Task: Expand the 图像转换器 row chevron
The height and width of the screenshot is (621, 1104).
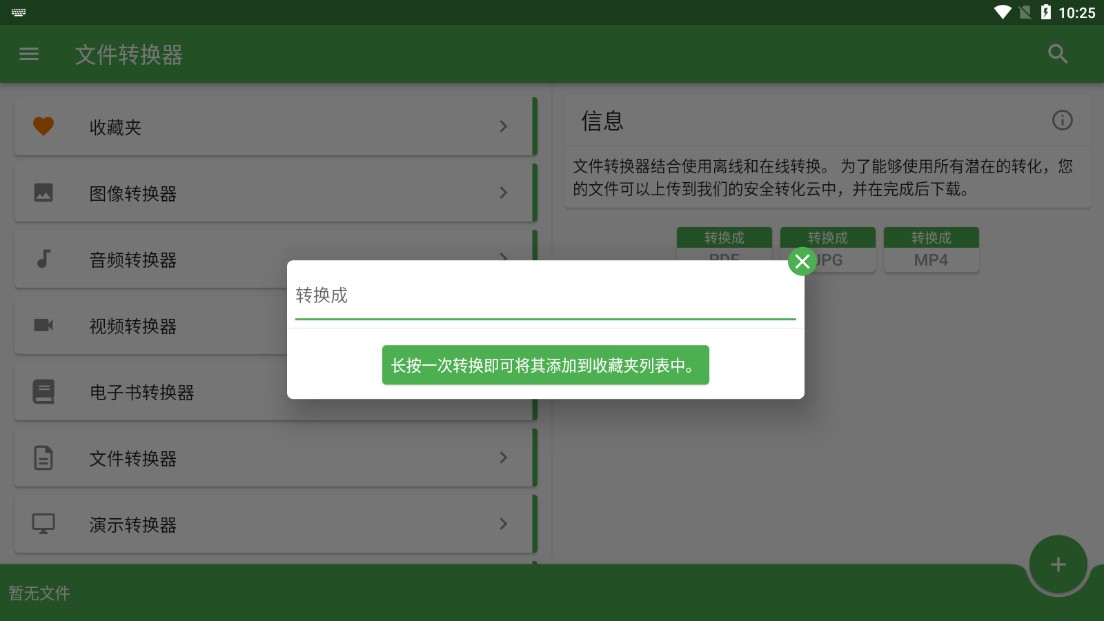Action: tap(503, 192)
